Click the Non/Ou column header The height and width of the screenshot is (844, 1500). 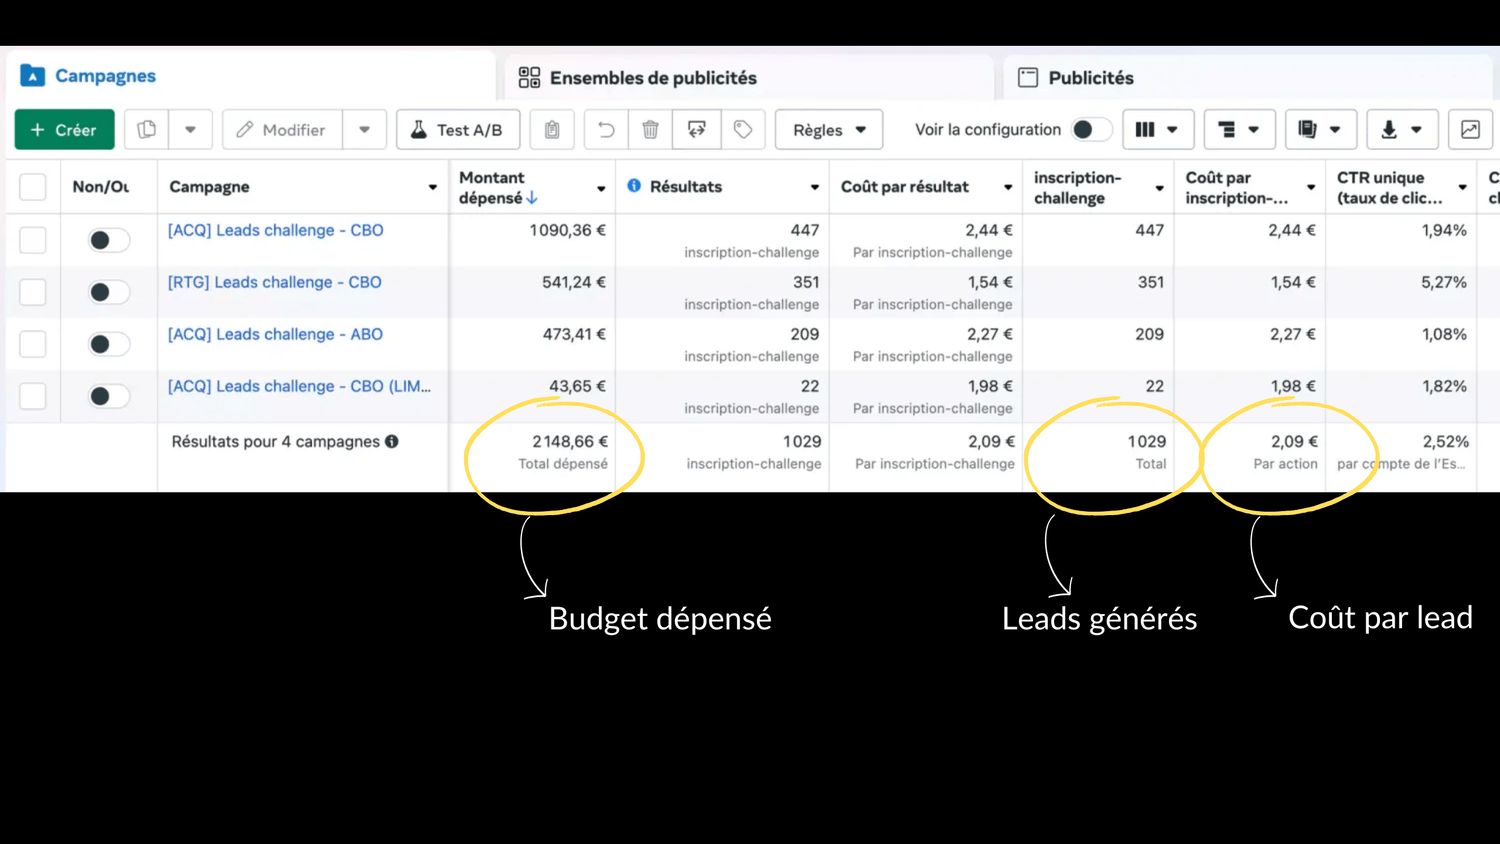pyautogui.click(x=100, y=187)
